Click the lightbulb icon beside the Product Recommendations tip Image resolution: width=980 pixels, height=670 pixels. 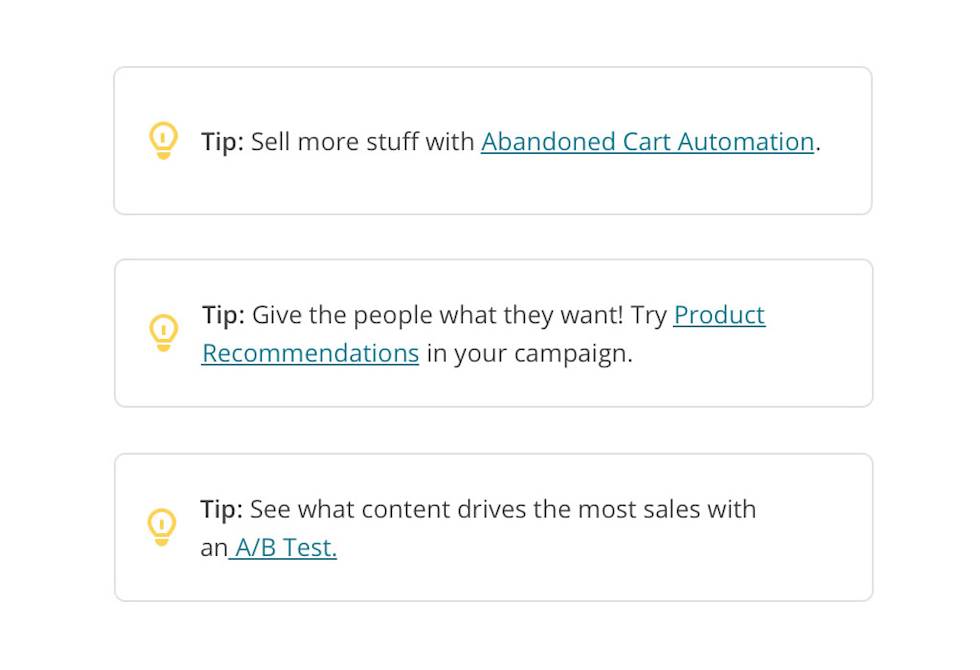163,332
